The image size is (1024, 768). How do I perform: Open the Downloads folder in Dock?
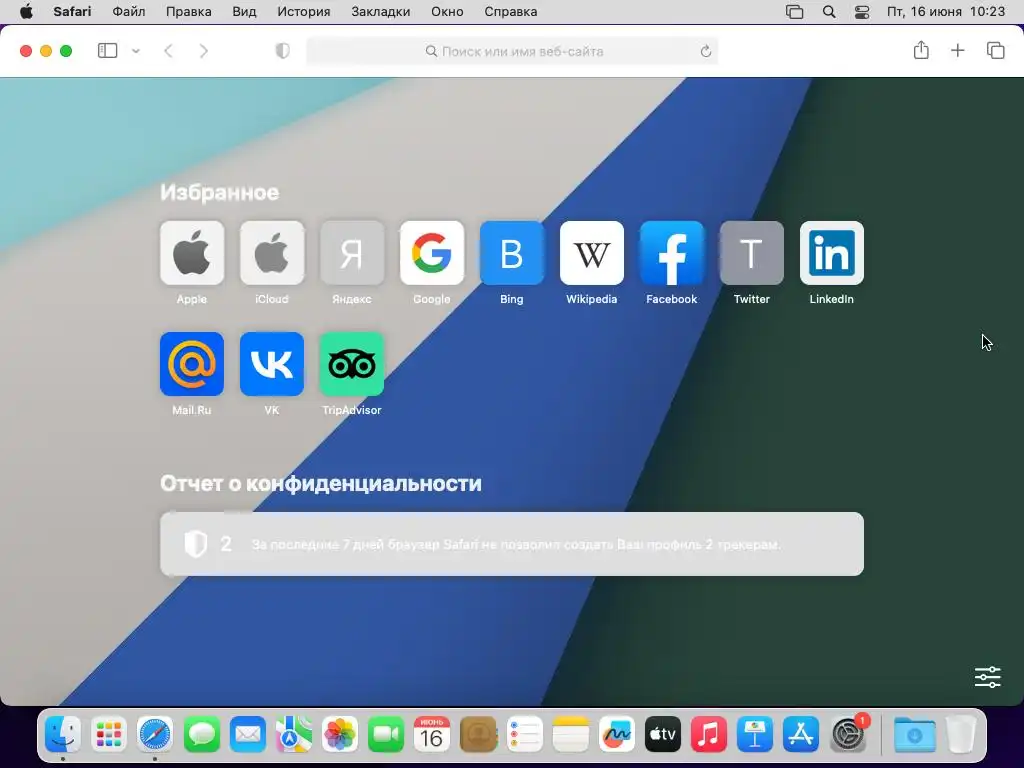[x=914, y=735]
